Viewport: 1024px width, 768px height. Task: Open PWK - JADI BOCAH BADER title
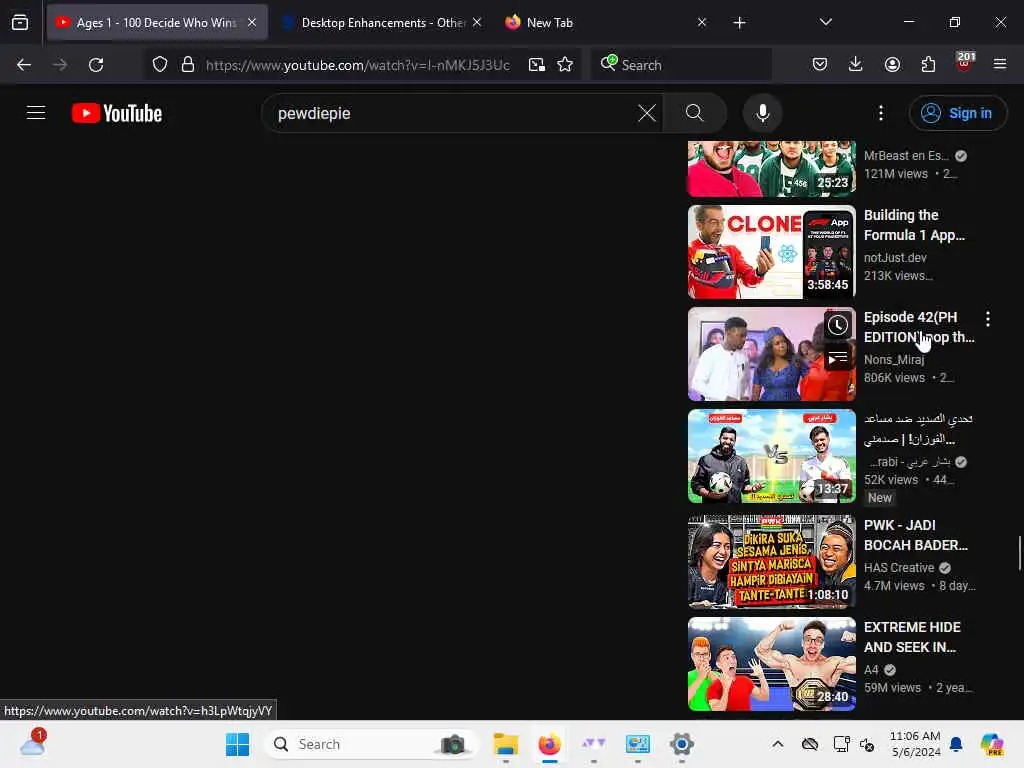[916, 535]
